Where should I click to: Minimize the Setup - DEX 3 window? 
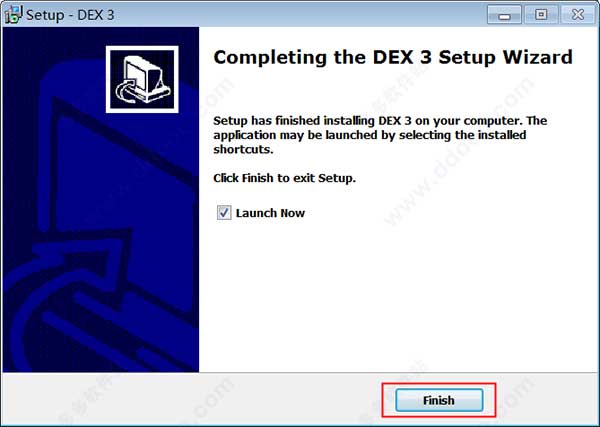pos(504,15)
